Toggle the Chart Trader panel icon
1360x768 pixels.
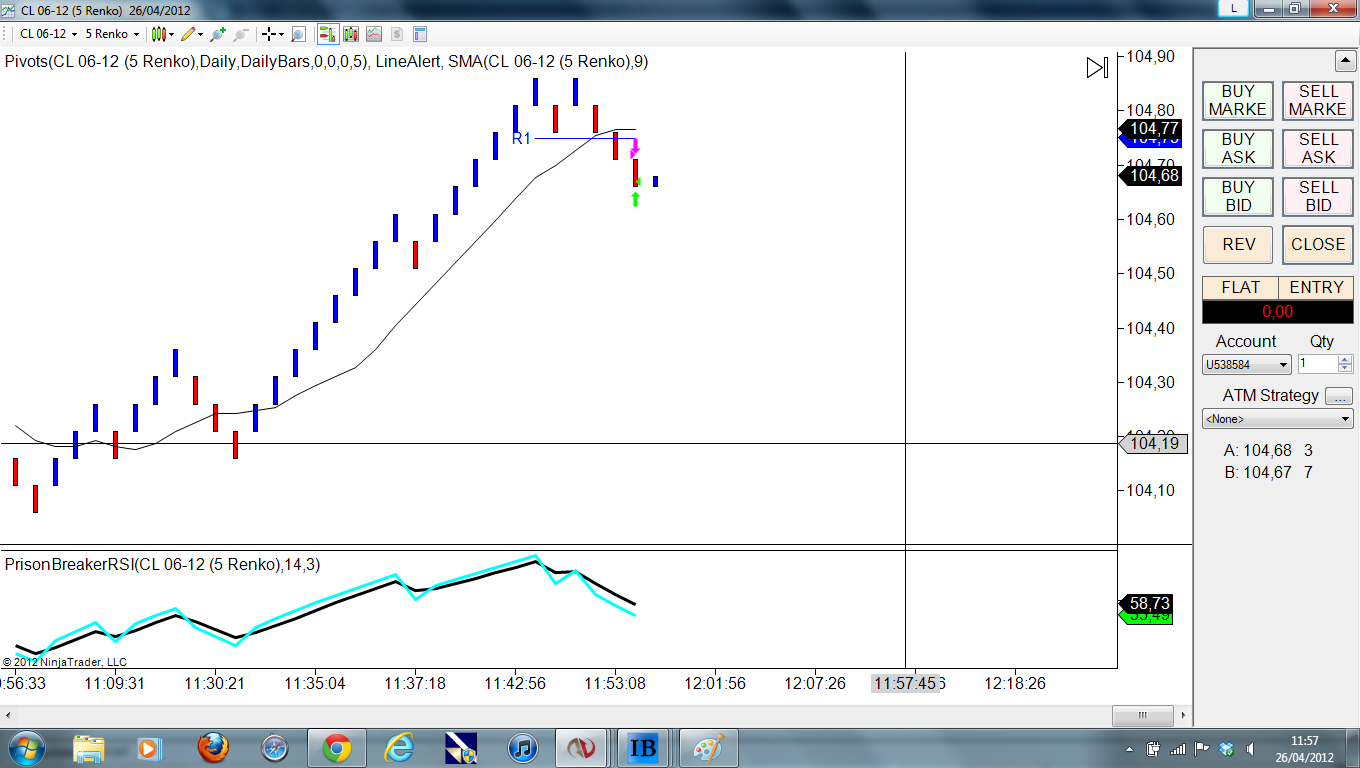327,34
